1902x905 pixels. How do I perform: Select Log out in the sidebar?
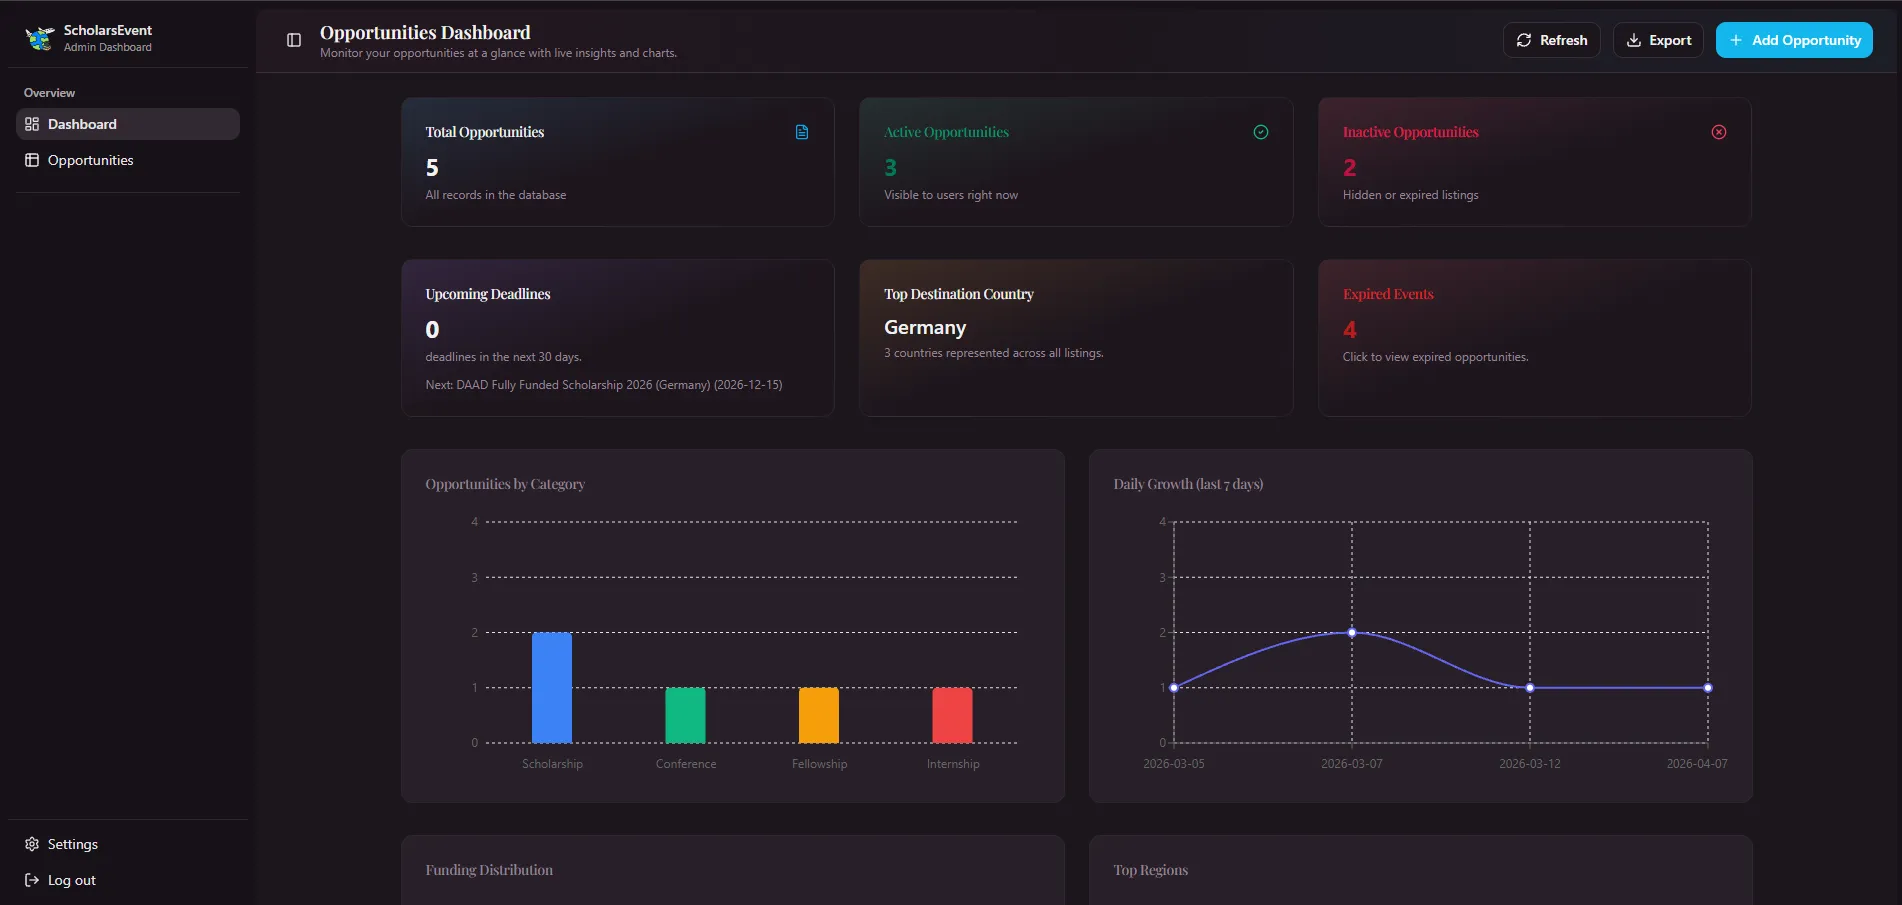click(128, 880)
